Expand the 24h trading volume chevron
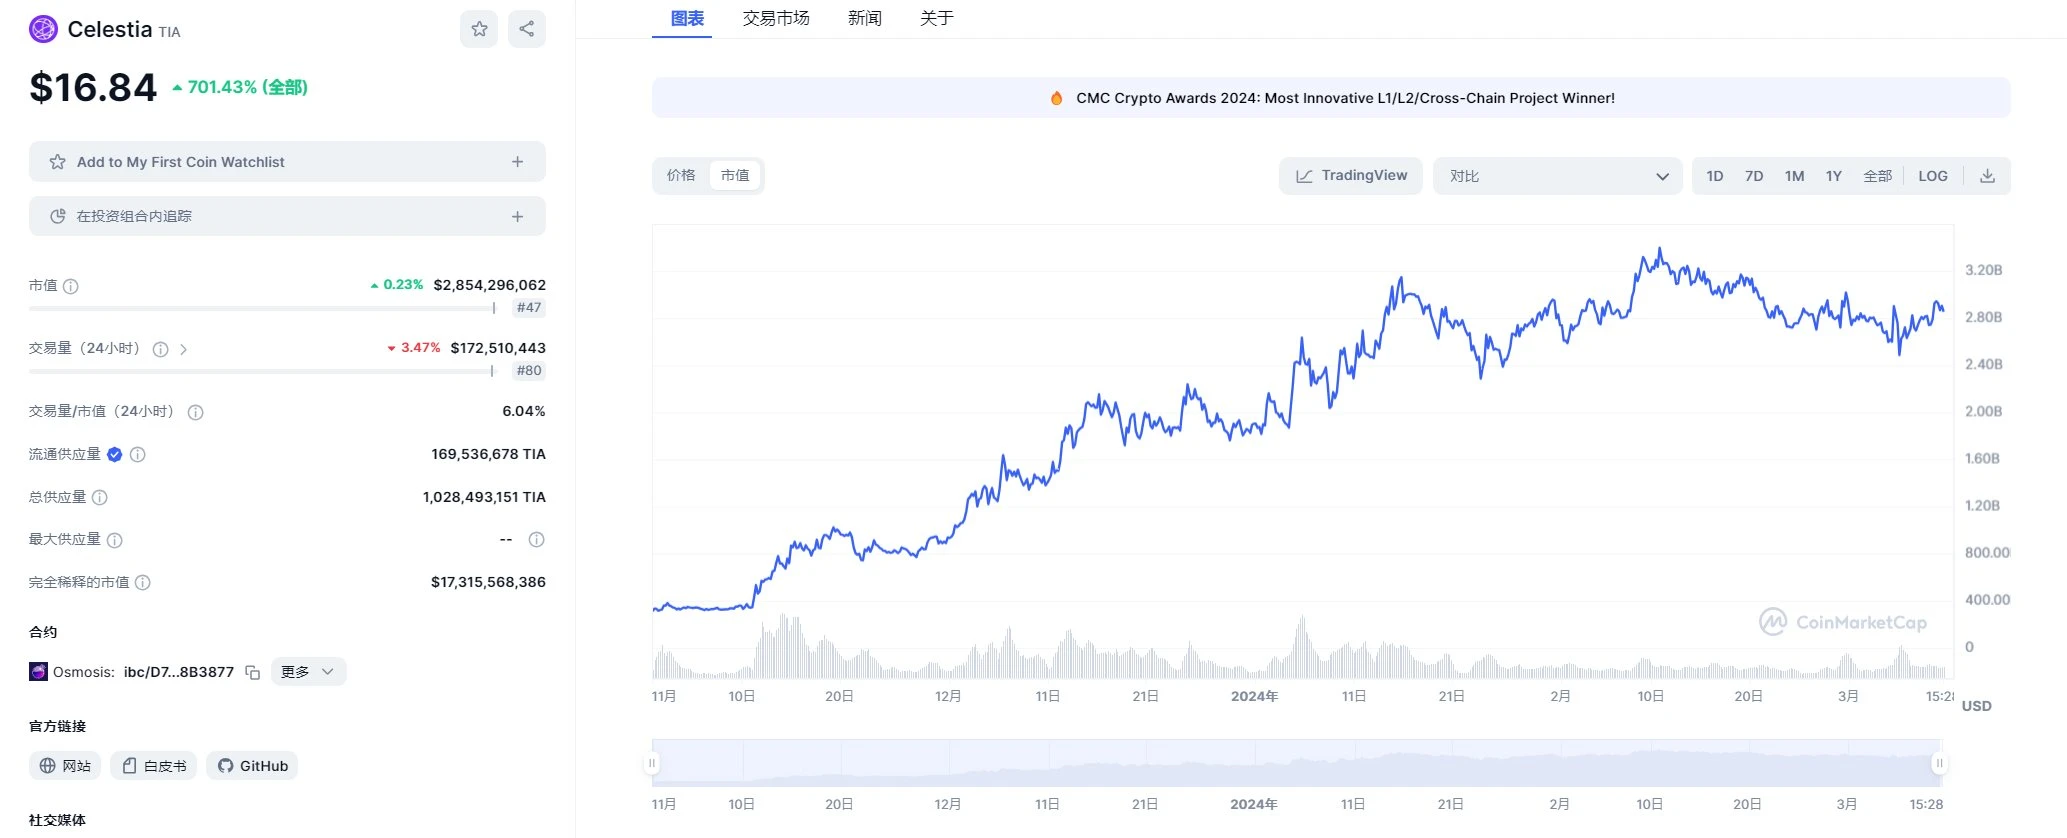Image resolution: width=2067 pixels, height=838 pixels. 184,349
